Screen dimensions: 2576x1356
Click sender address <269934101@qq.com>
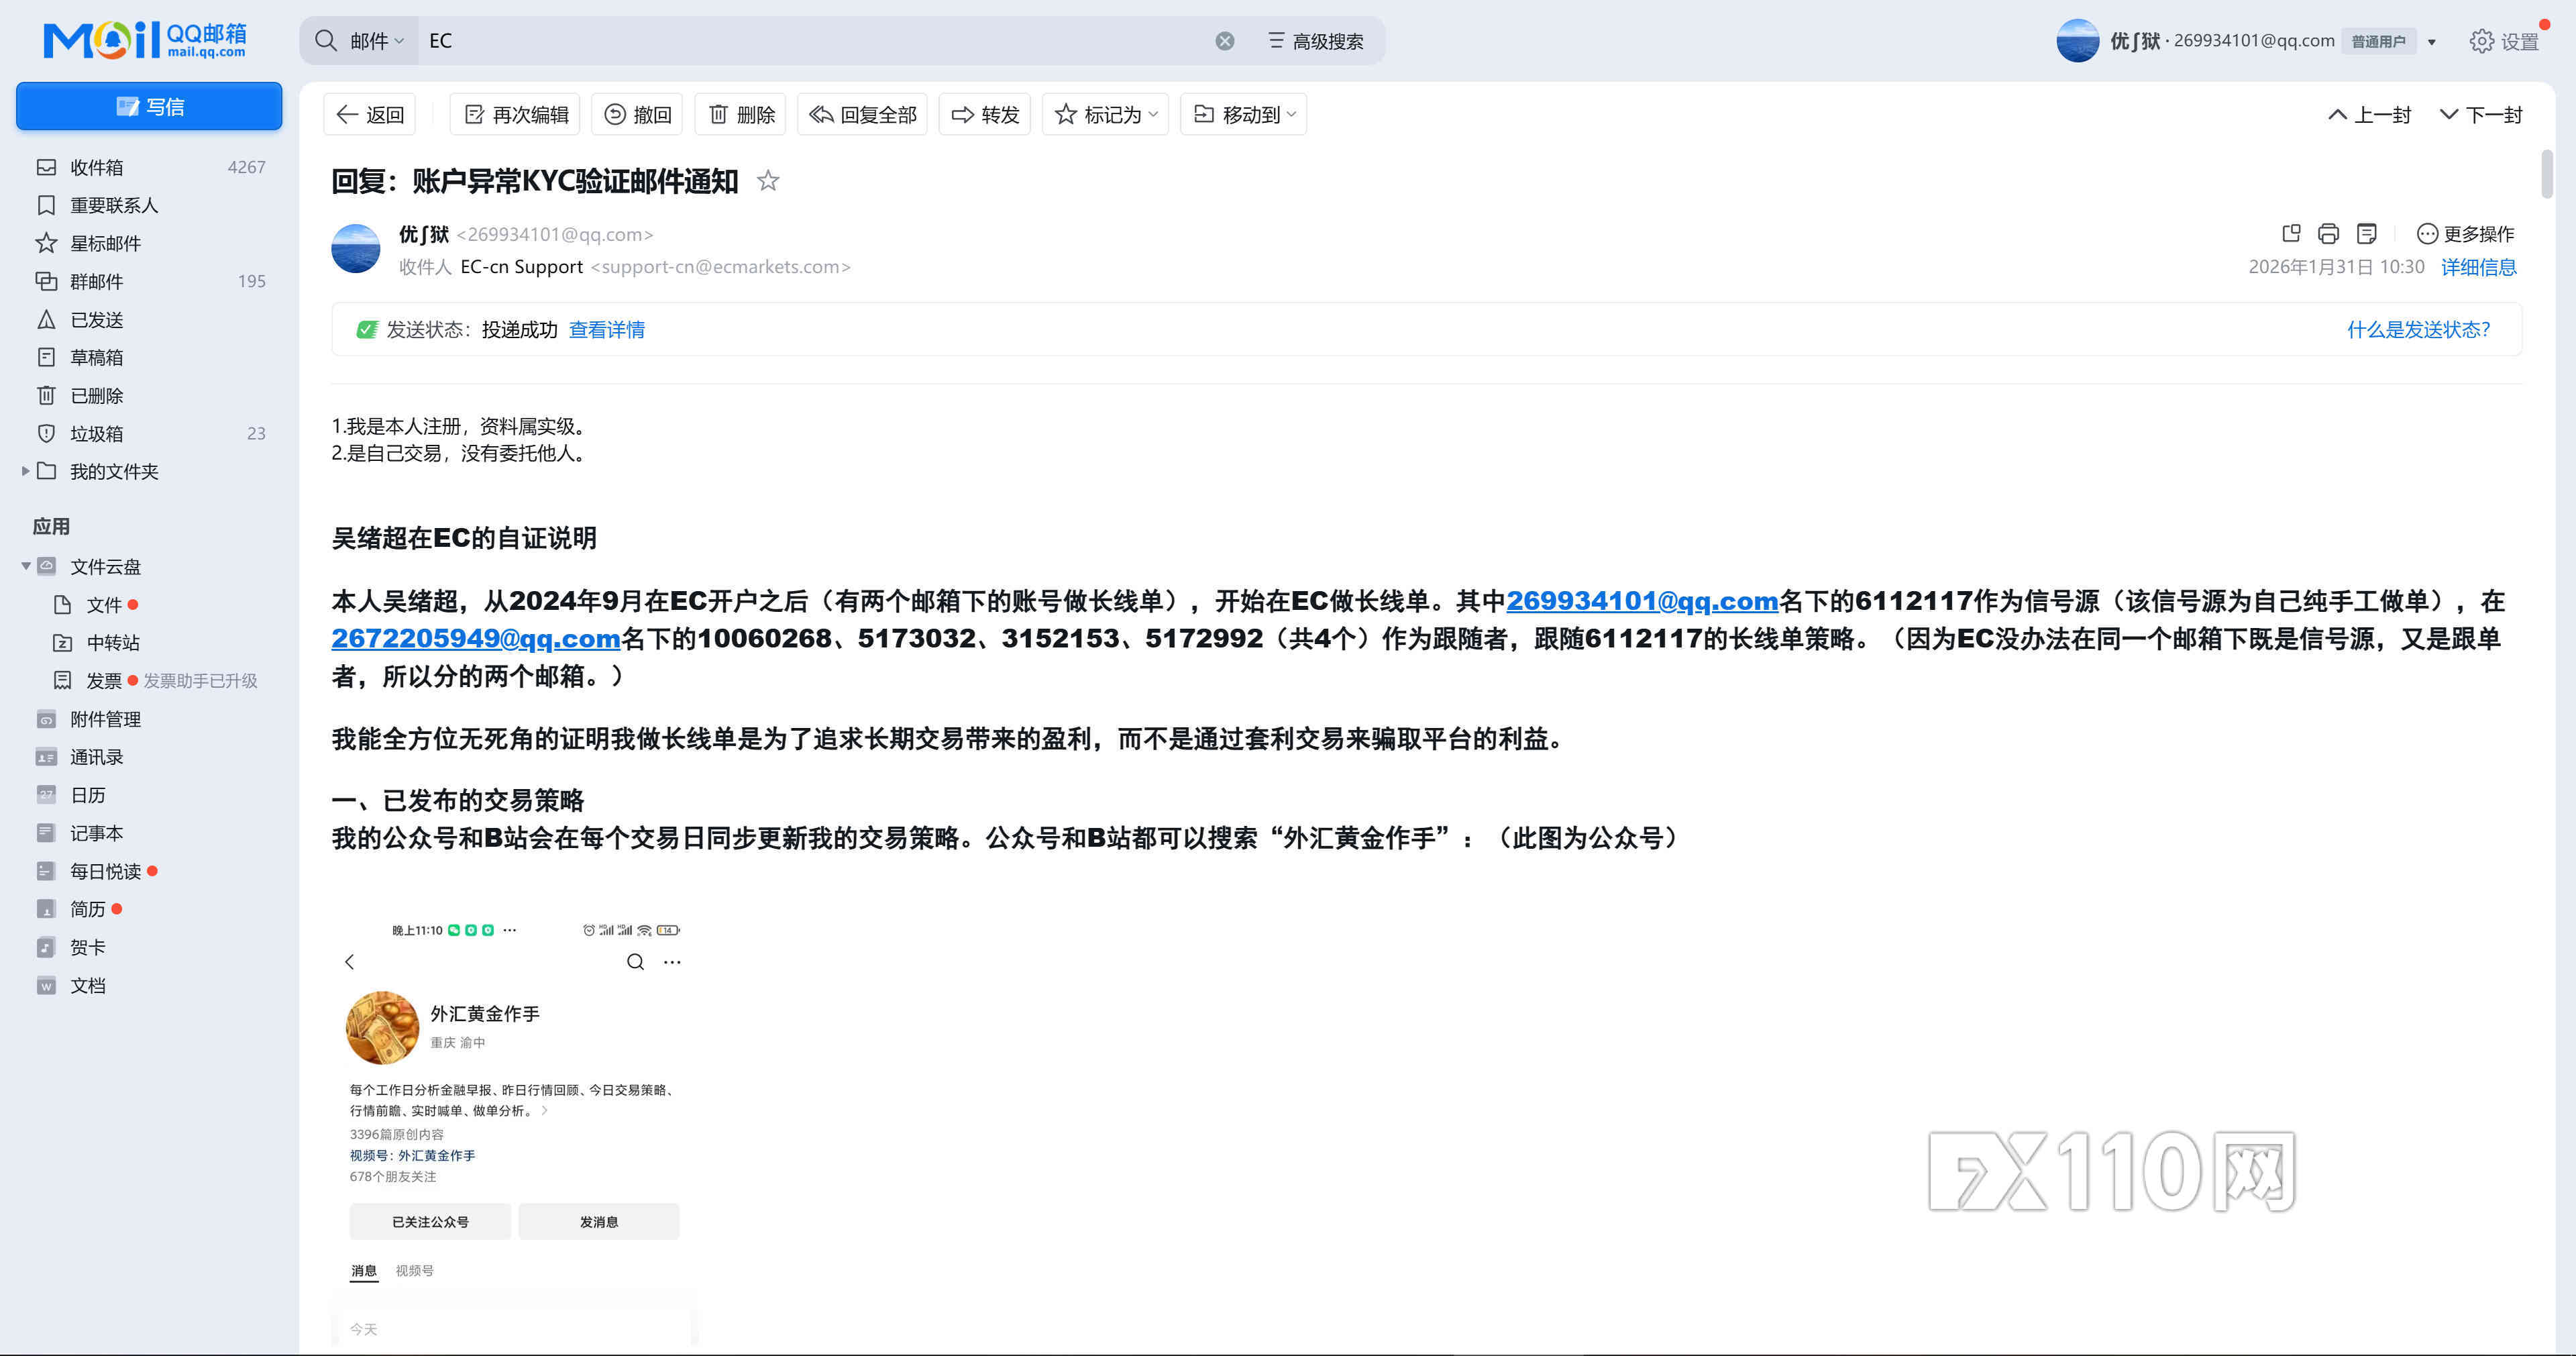tap(555, 234)
